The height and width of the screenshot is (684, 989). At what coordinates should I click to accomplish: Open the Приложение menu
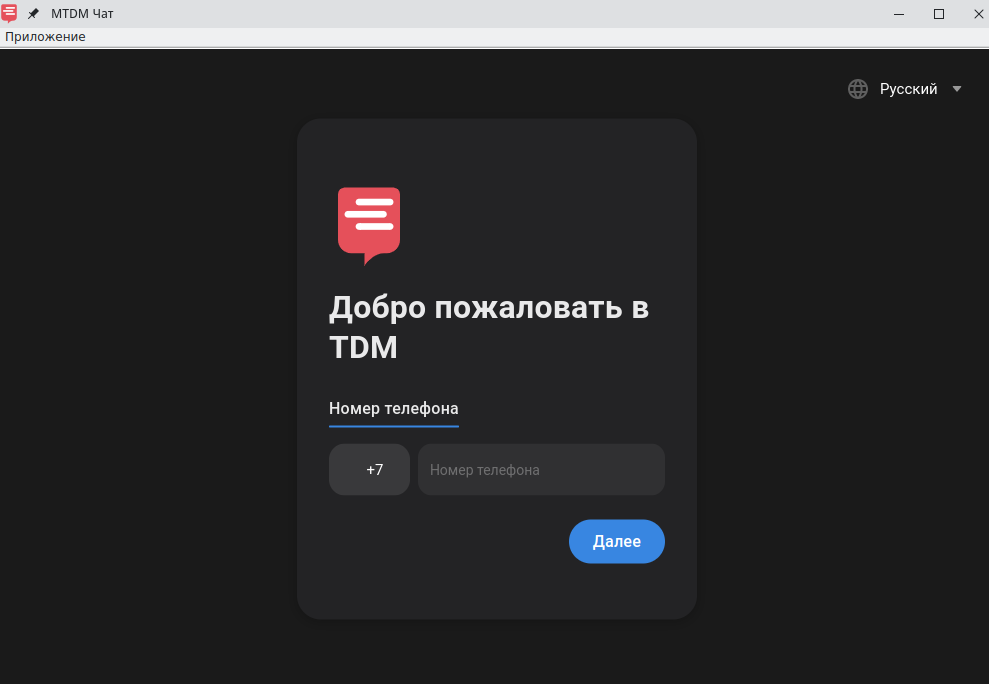(x=45, y=37)
